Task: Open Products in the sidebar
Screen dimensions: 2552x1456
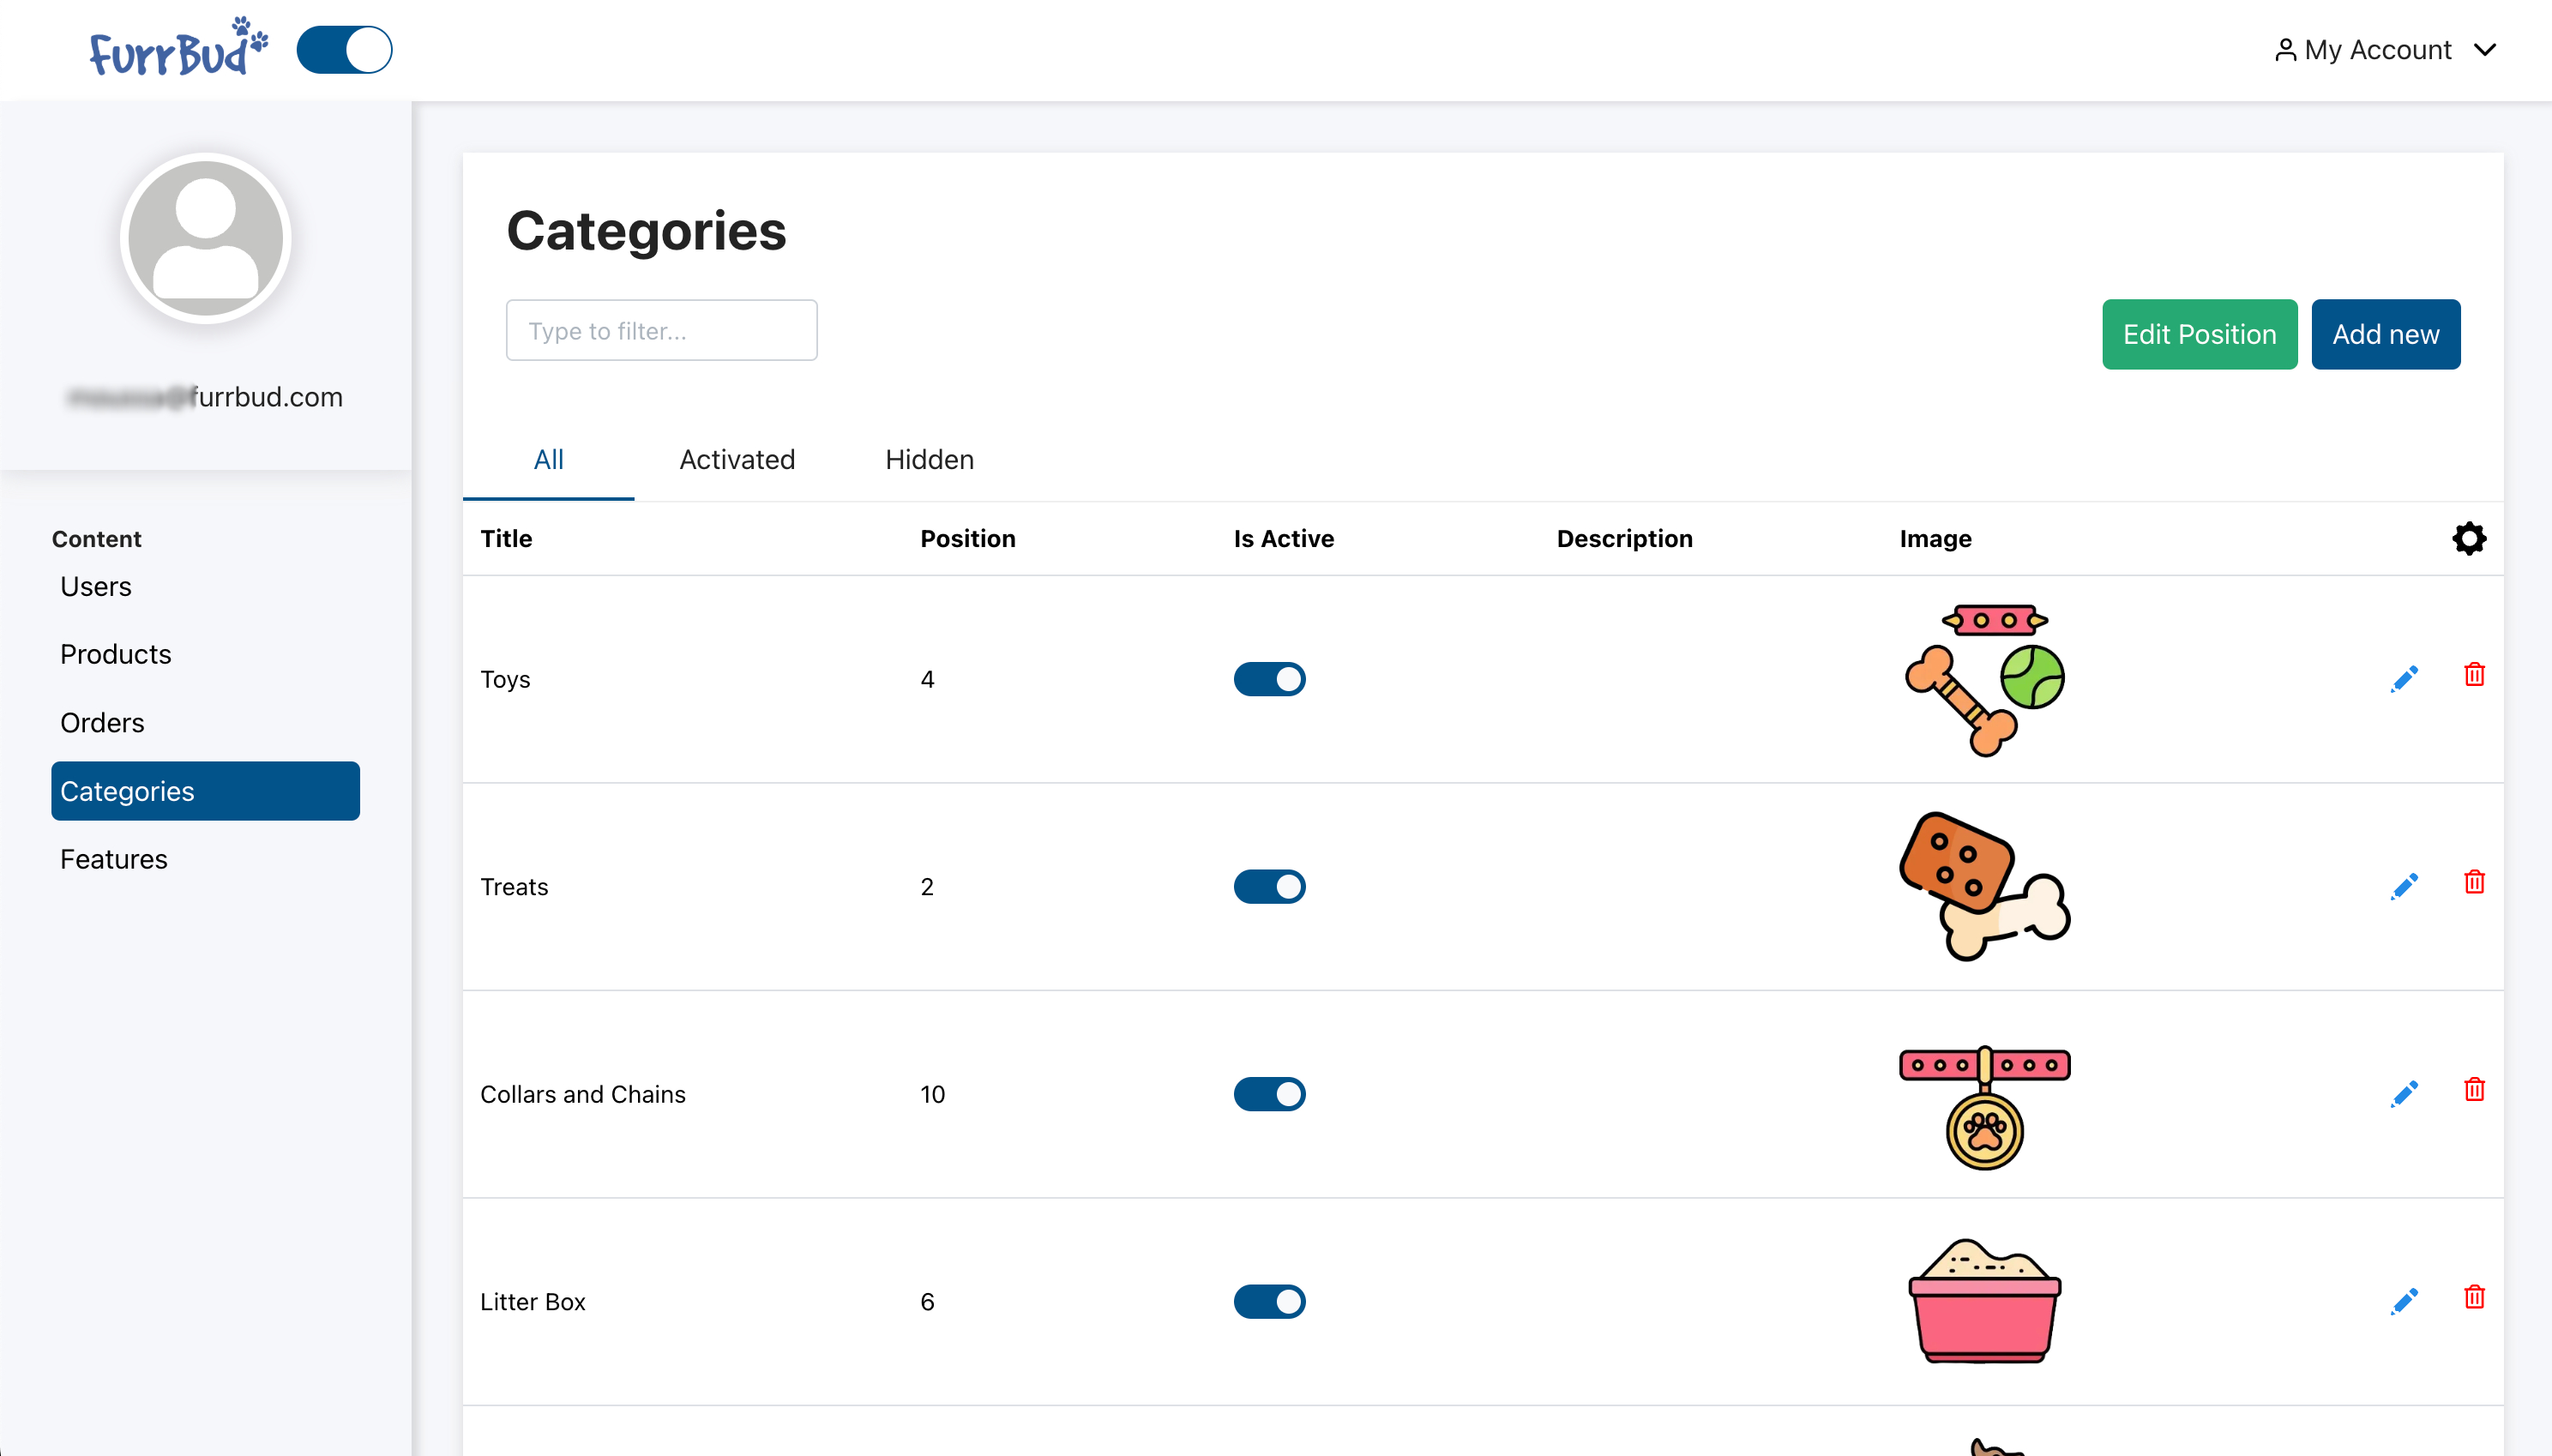Action: click(116, 654)
